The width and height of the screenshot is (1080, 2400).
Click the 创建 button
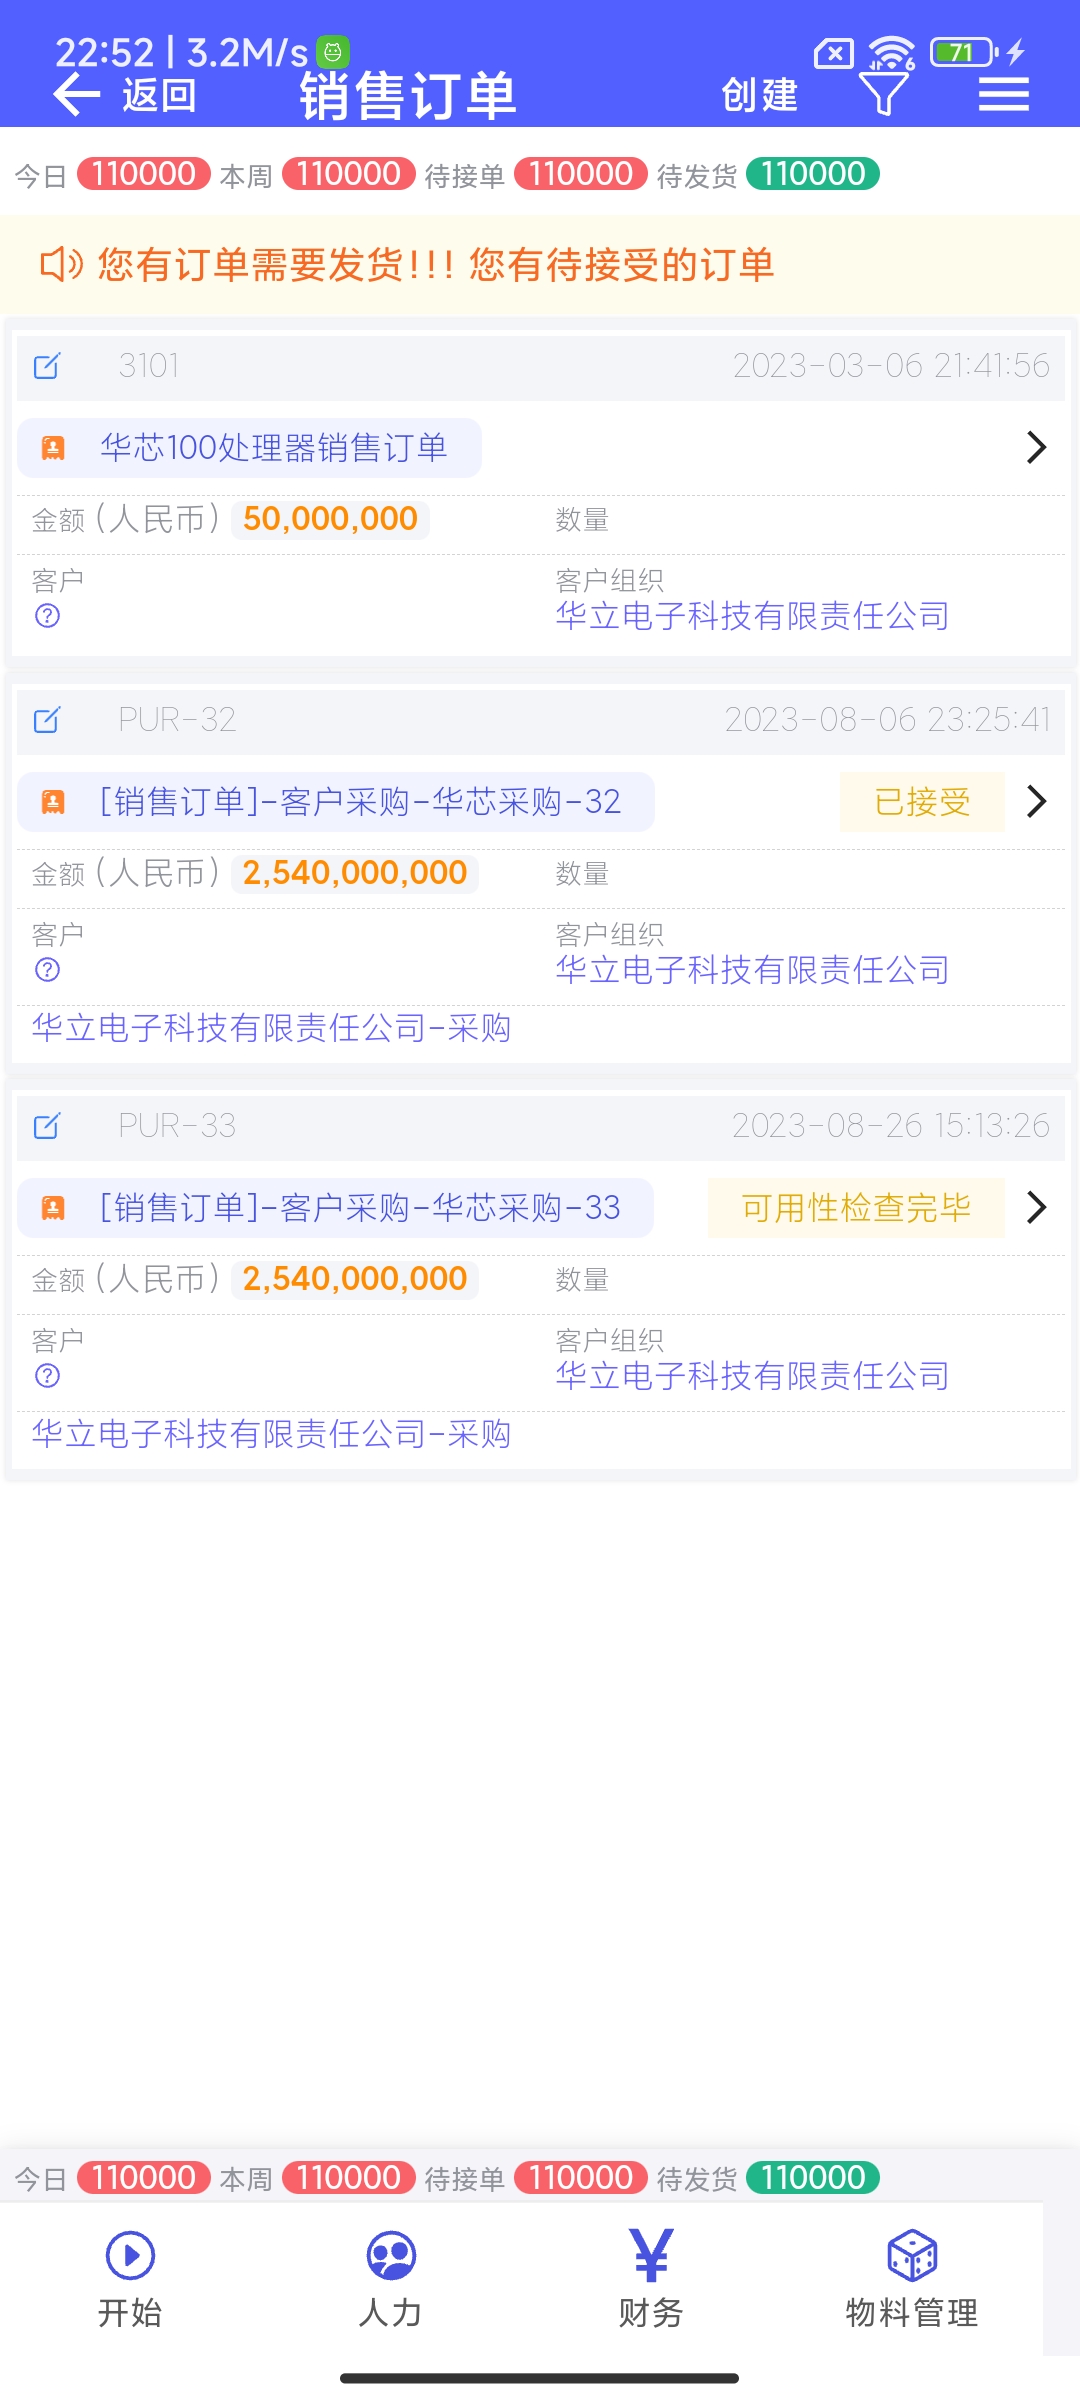tap(760, 96)
